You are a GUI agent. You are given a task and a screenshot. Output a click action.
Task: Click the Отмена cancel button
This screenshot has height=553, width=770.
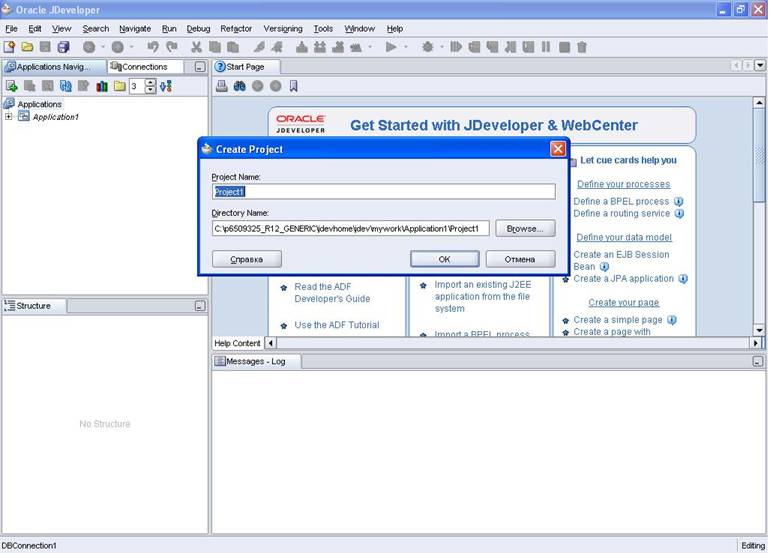520,259
